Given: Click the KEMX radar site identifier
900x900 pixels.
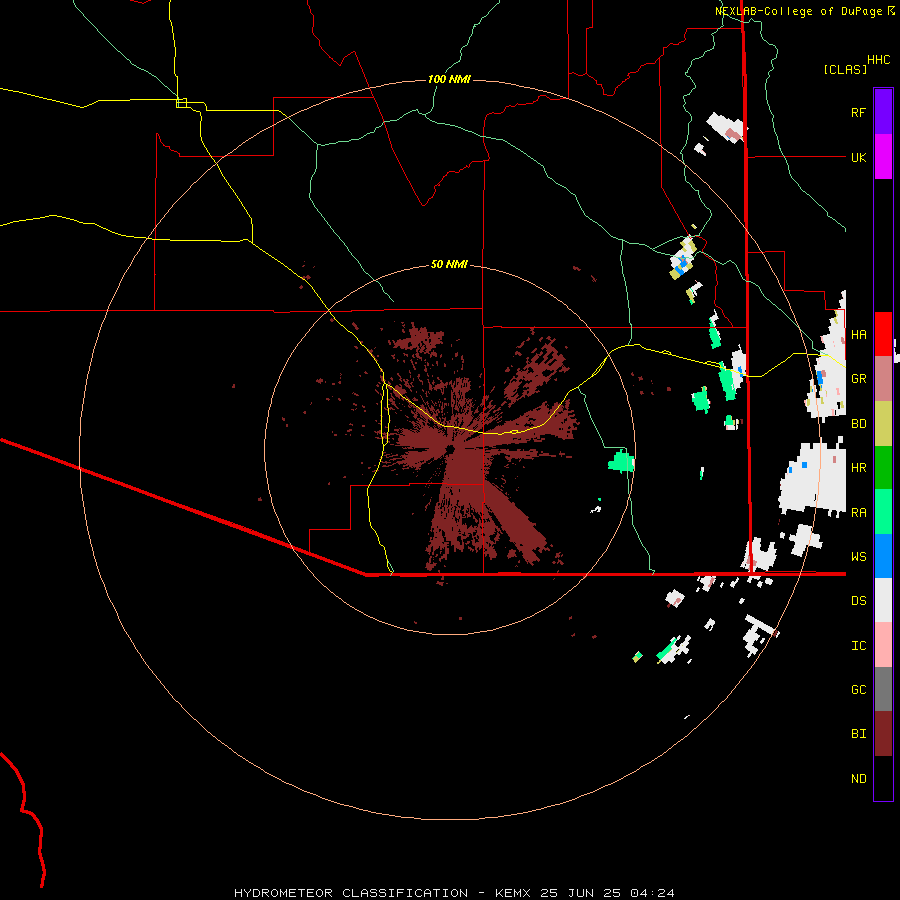Looking at the screenshot, I should point(513,893).
